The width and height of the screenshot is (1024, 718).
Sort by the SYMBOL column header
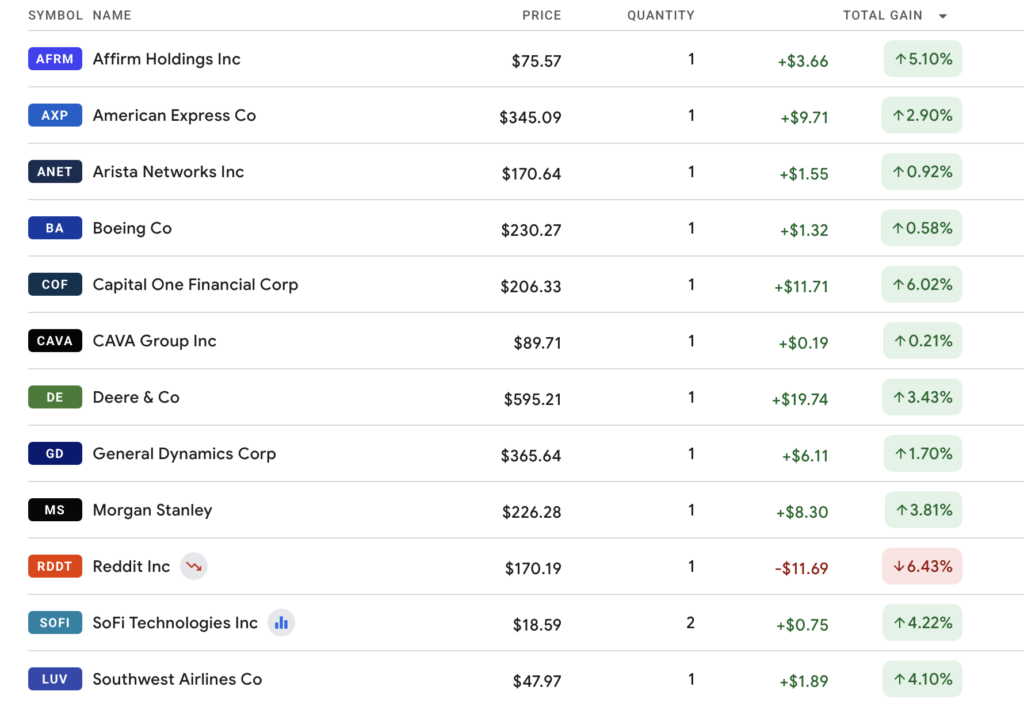click(x=56, y=15)
